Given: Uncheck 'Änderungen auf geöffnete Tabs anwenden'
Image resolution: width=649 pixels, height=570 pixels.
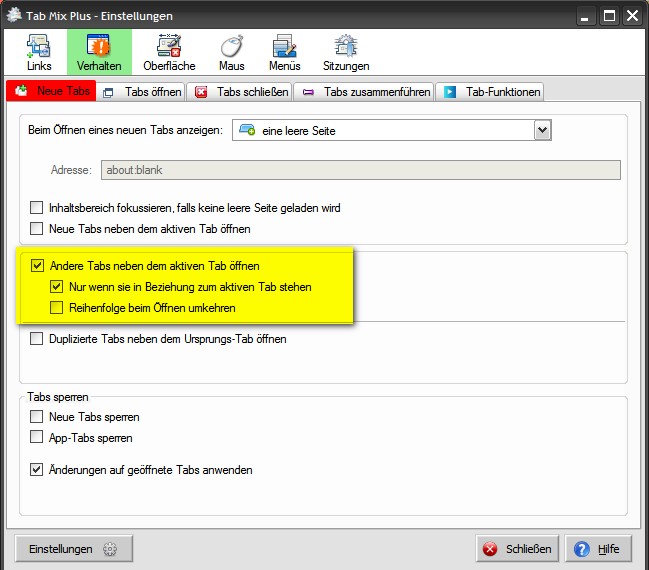Looking at the screenshot, I should [36, 469].
